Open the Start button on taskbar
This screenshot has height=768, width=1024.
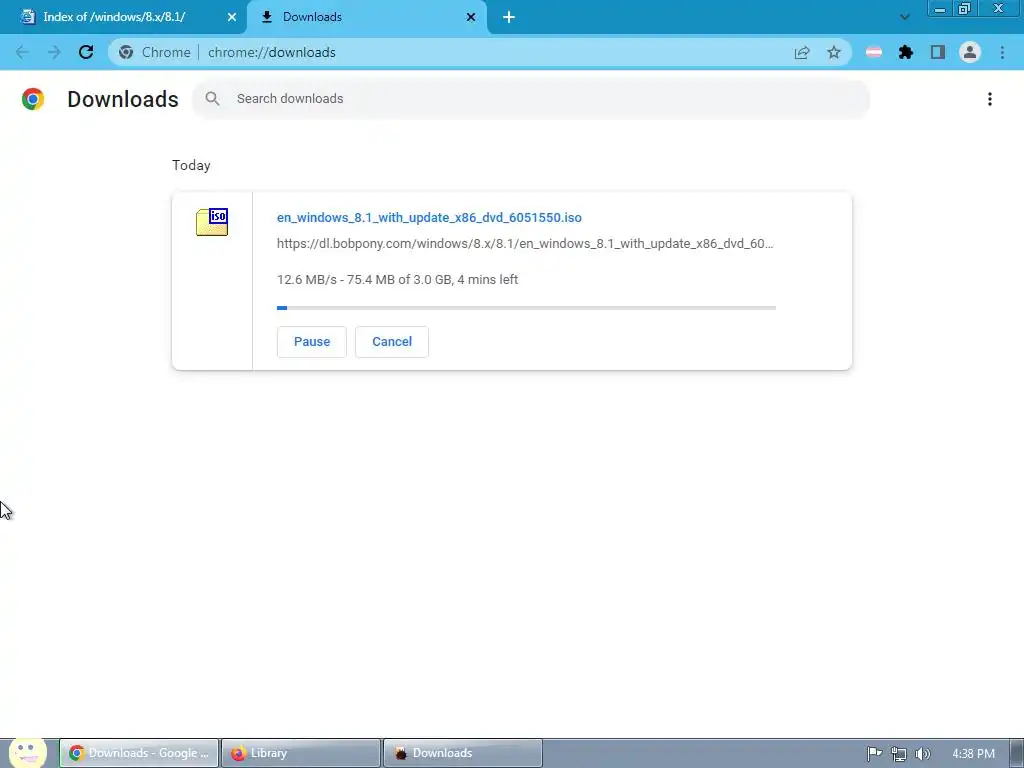coord(27,753)
